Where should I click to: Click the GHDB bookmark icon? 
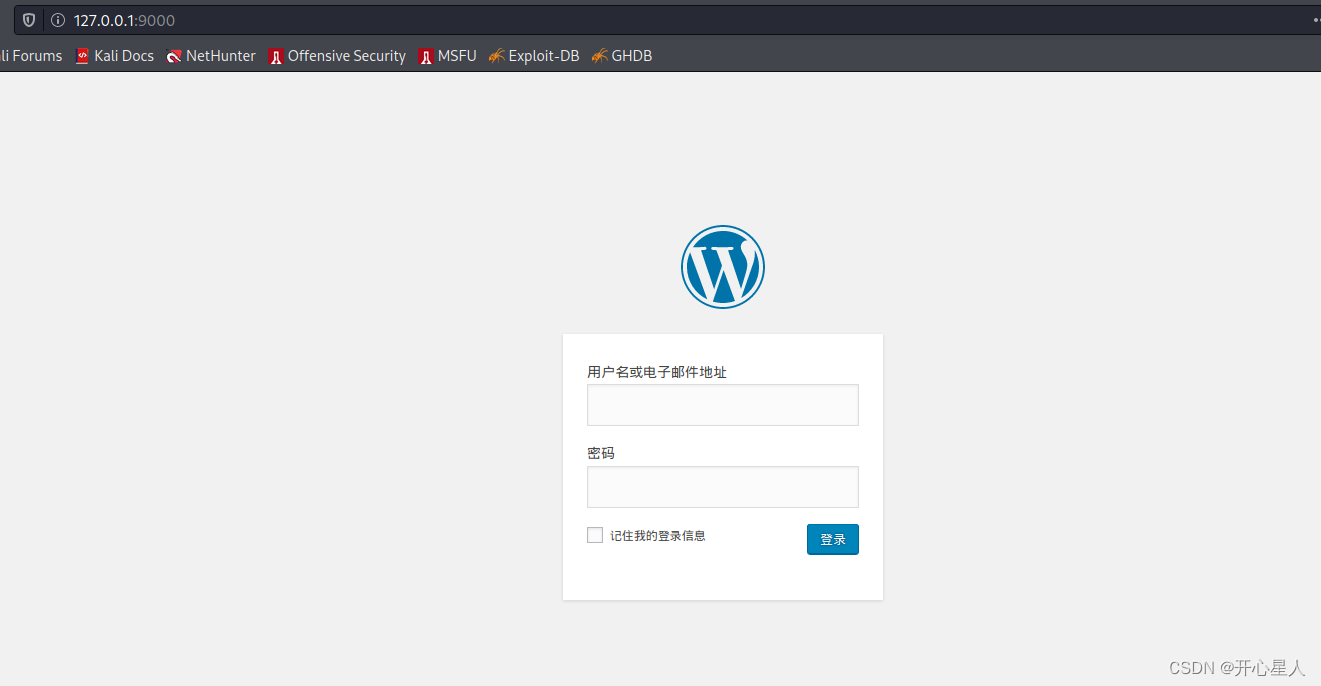pos(599,56)
